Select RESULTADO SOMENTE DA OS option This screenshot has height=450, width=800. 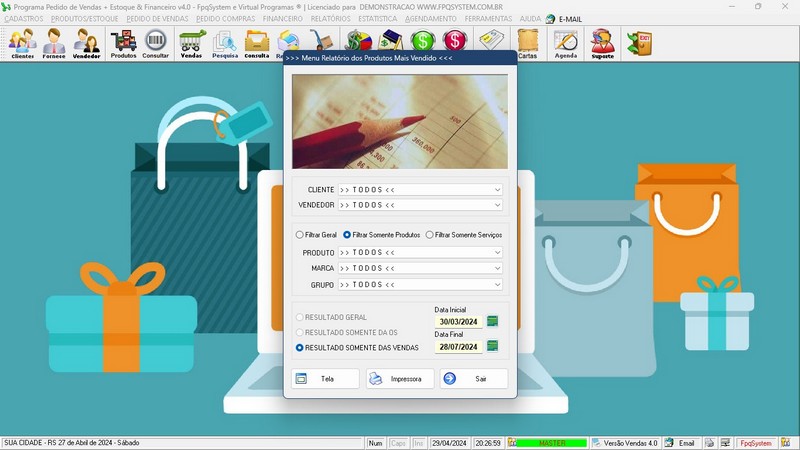coord(346,332)
